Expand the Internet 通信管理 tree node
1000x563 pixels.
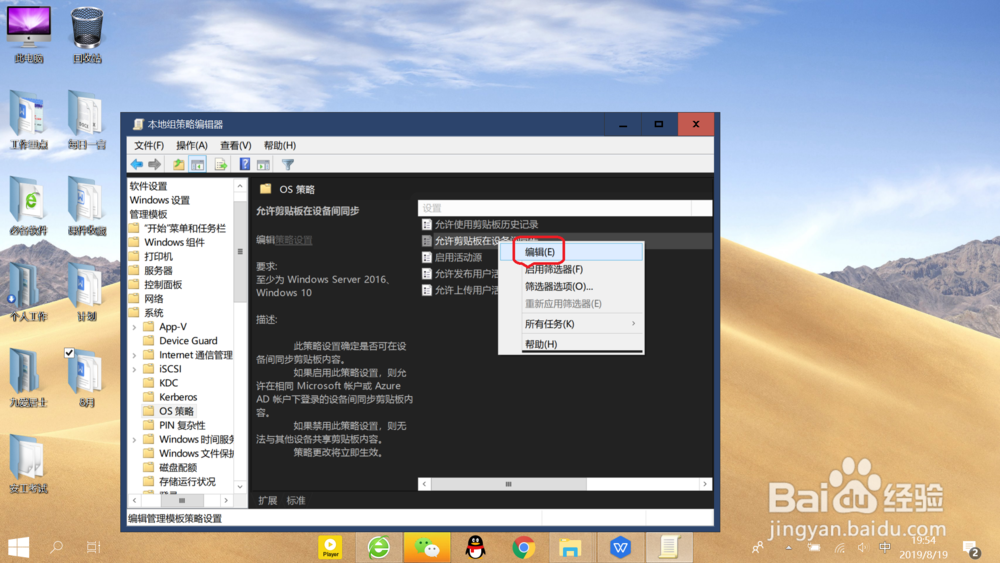135,355
